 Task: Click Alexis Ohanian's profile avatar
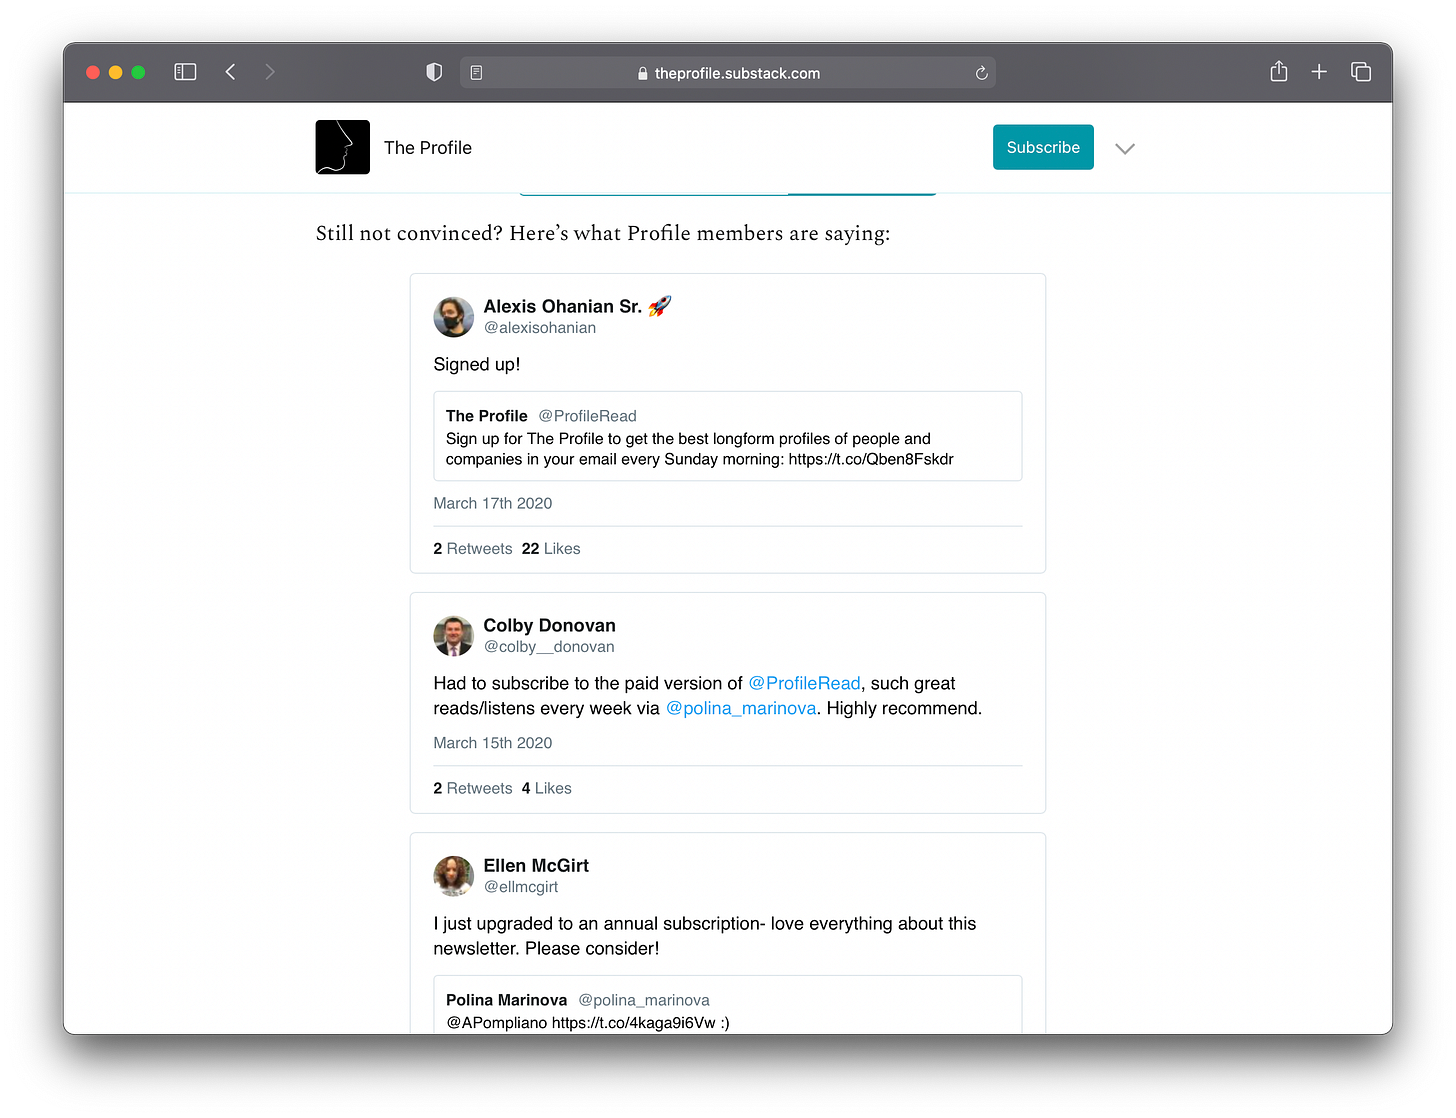click(x=453, y=317)
